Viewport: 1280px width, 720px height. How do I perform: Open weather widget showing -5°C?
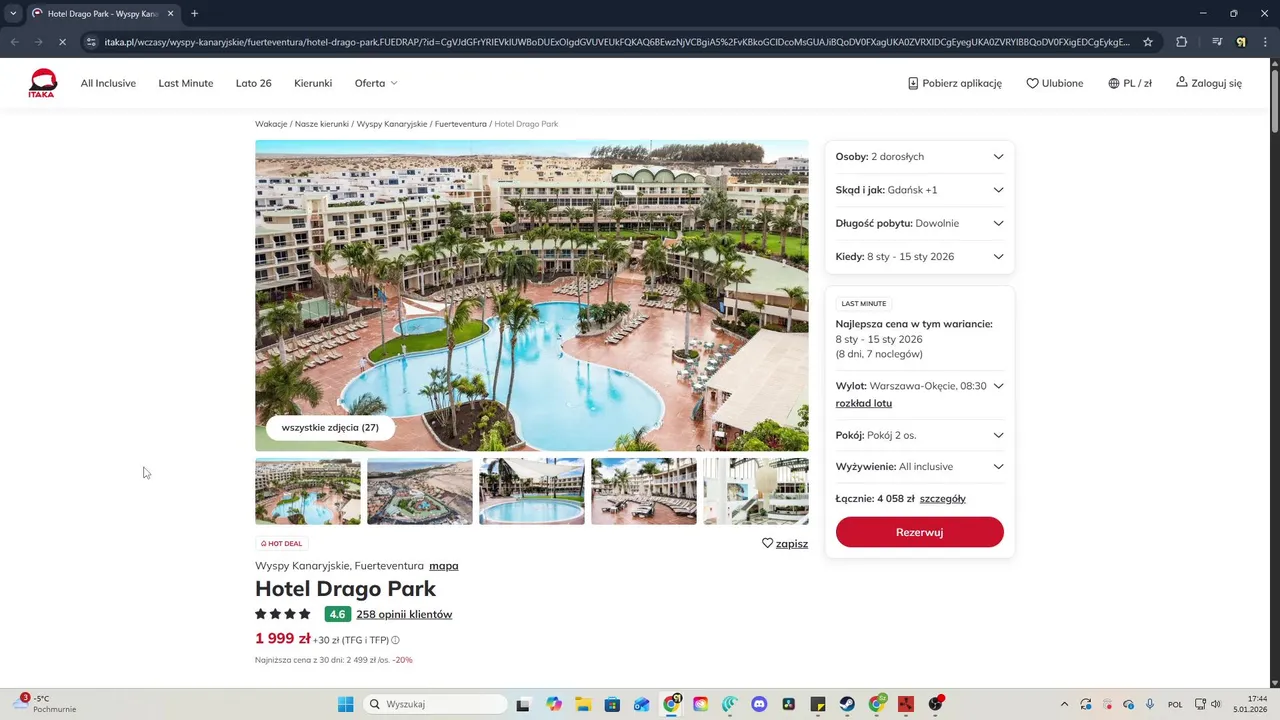coord(46,704)
